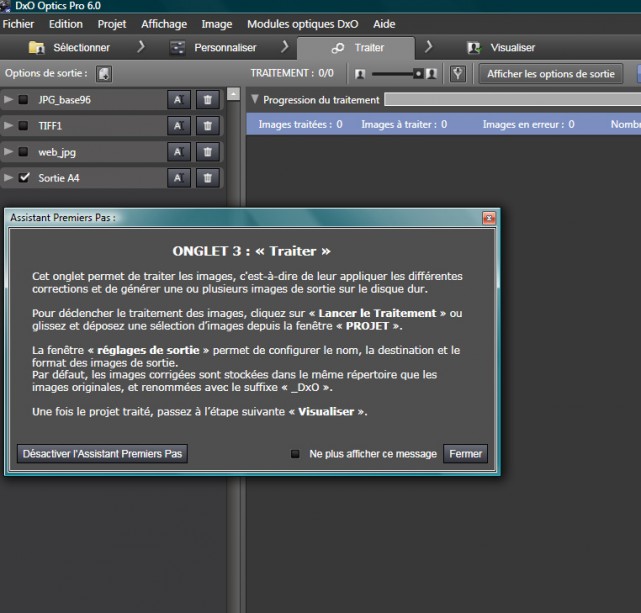Click the DxO Optics Pro title icon

point(6,6)
